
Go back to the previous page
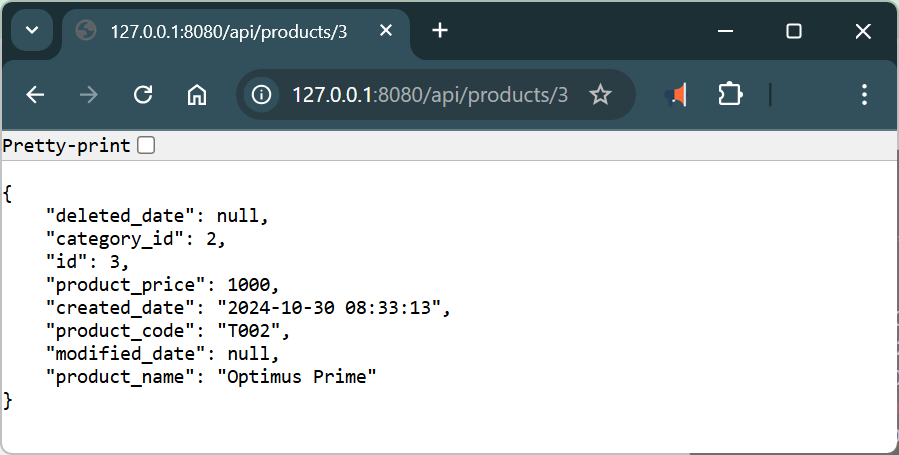point(36,95)
